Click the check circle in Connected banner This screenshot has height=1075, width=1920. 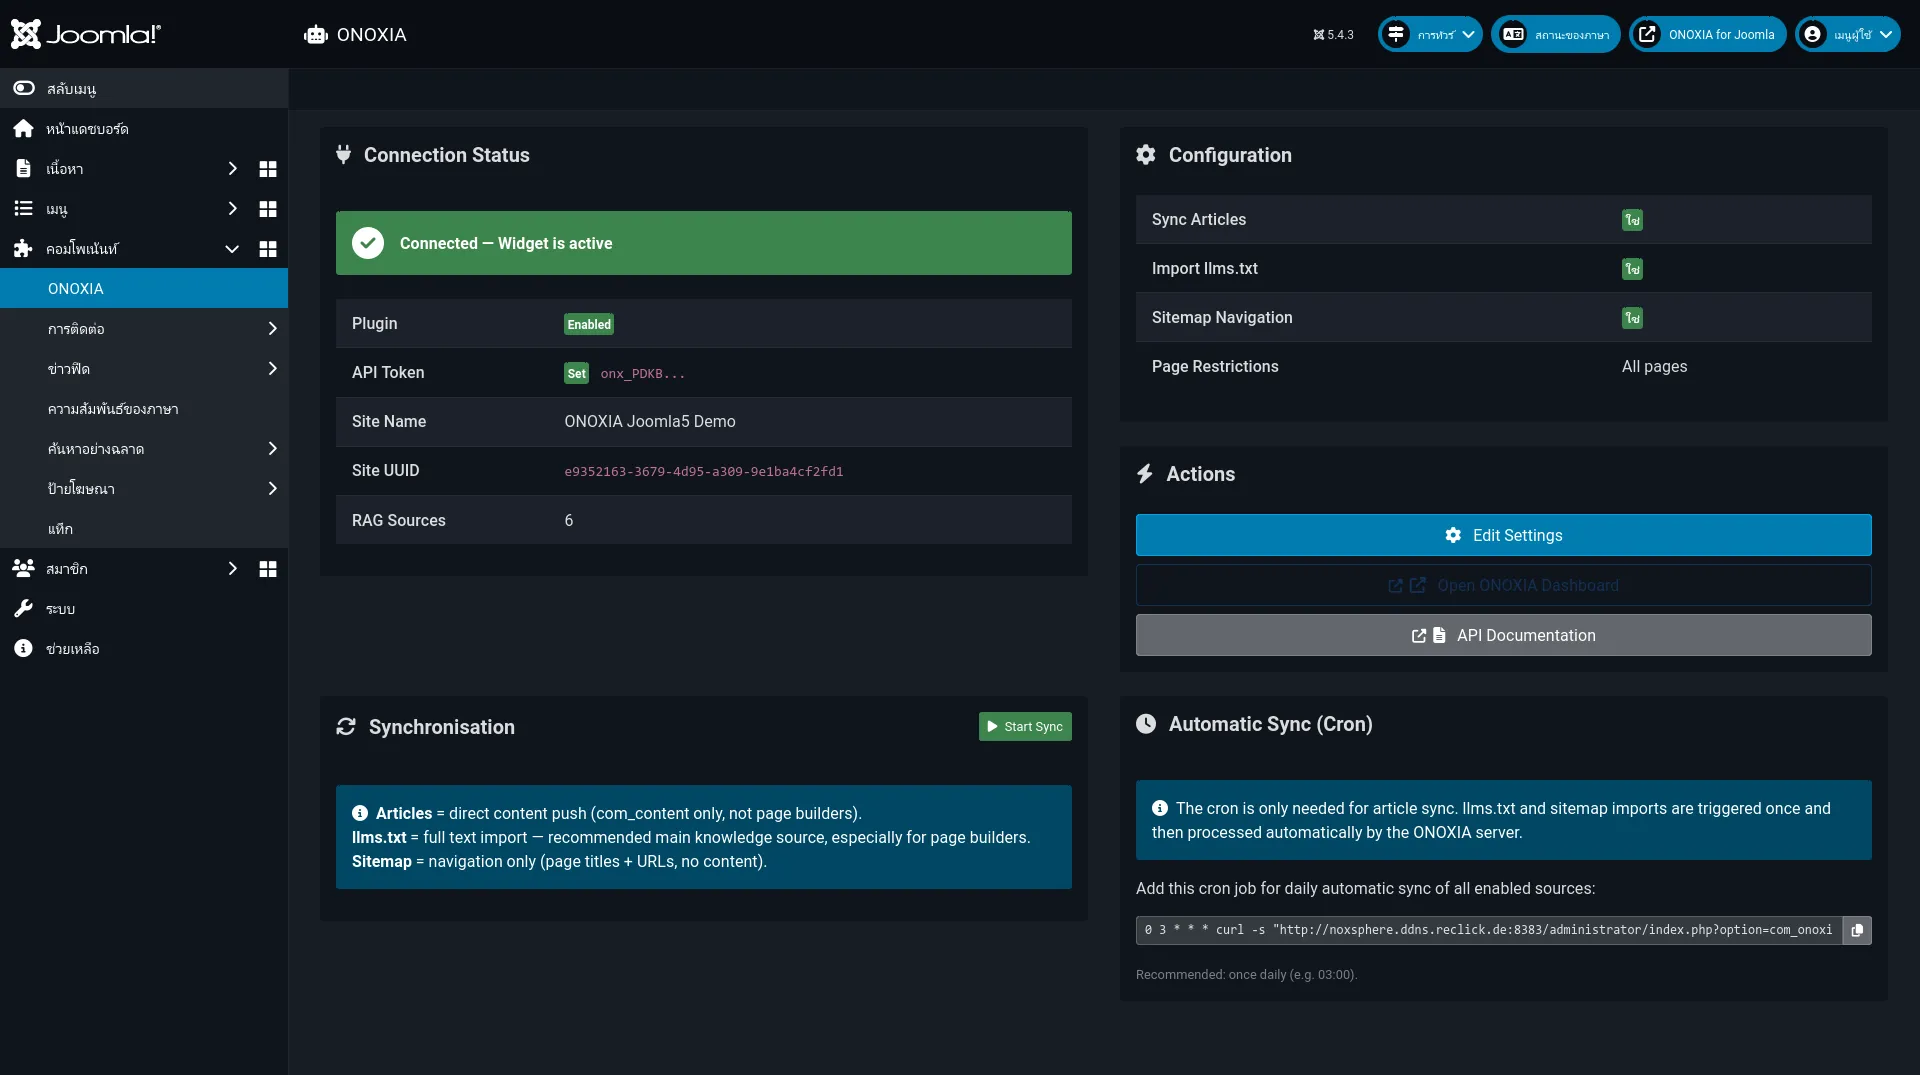(x=368, y=243)
